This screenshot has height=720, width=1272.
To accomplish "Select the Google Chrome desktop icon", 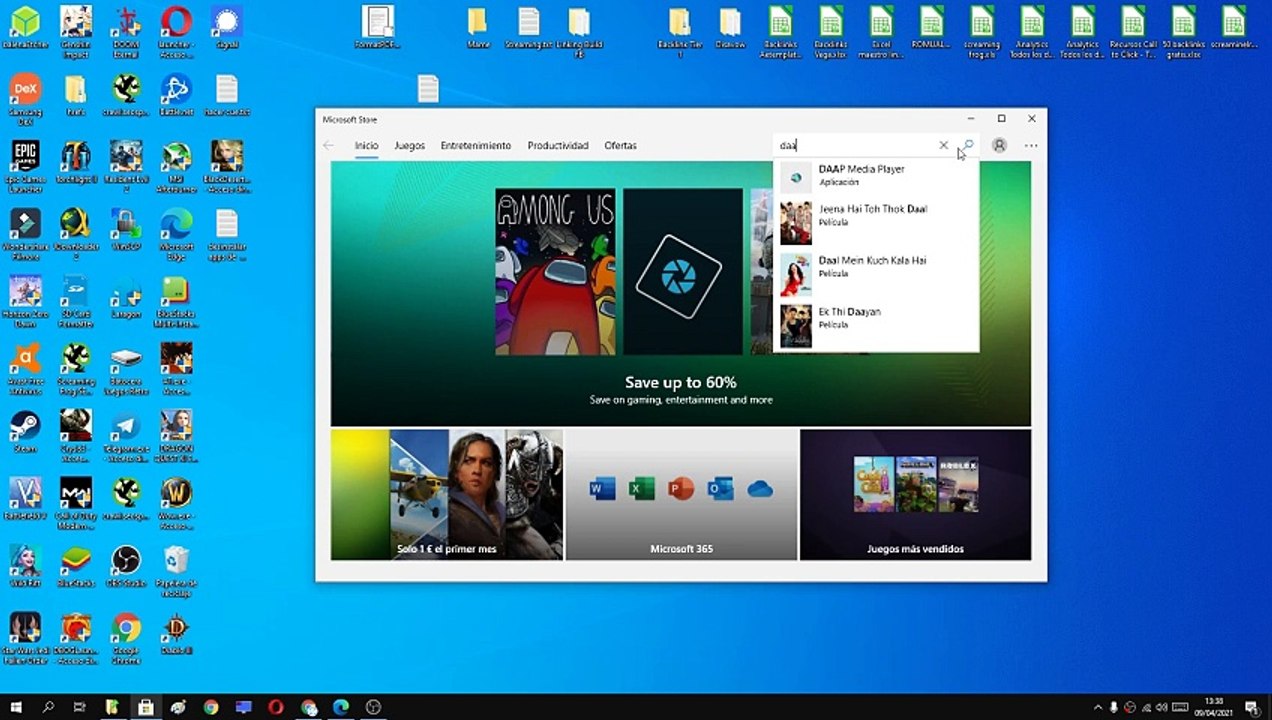I will [x=126, y=638].
